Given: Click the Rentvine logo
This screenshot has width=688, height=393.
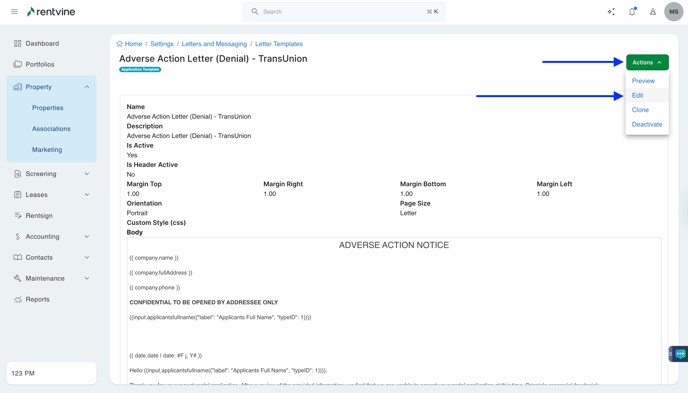Looking at the screenshot, I should 51,12.
